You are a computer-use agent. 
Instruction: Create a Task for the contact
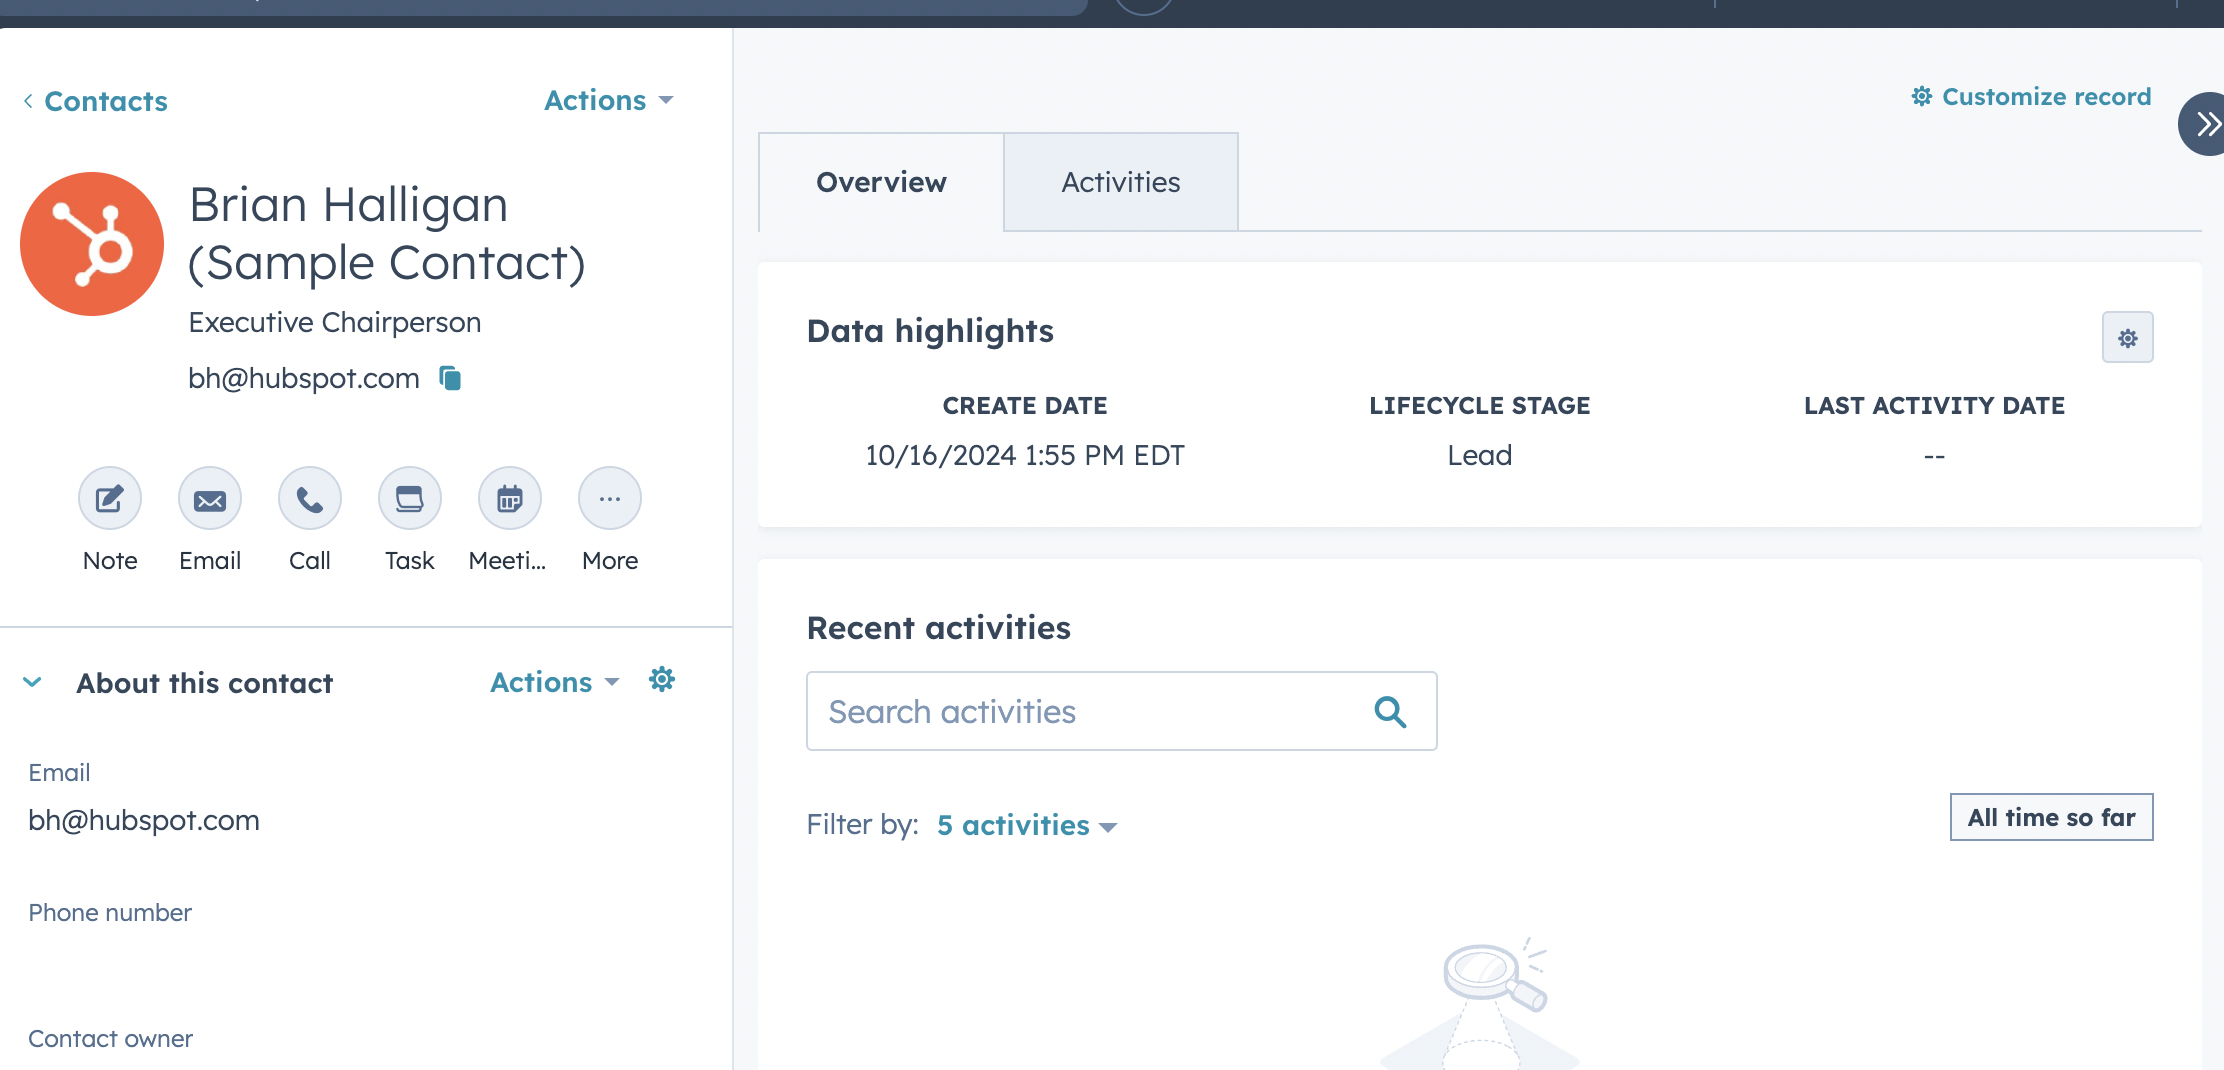click(410, 498)
